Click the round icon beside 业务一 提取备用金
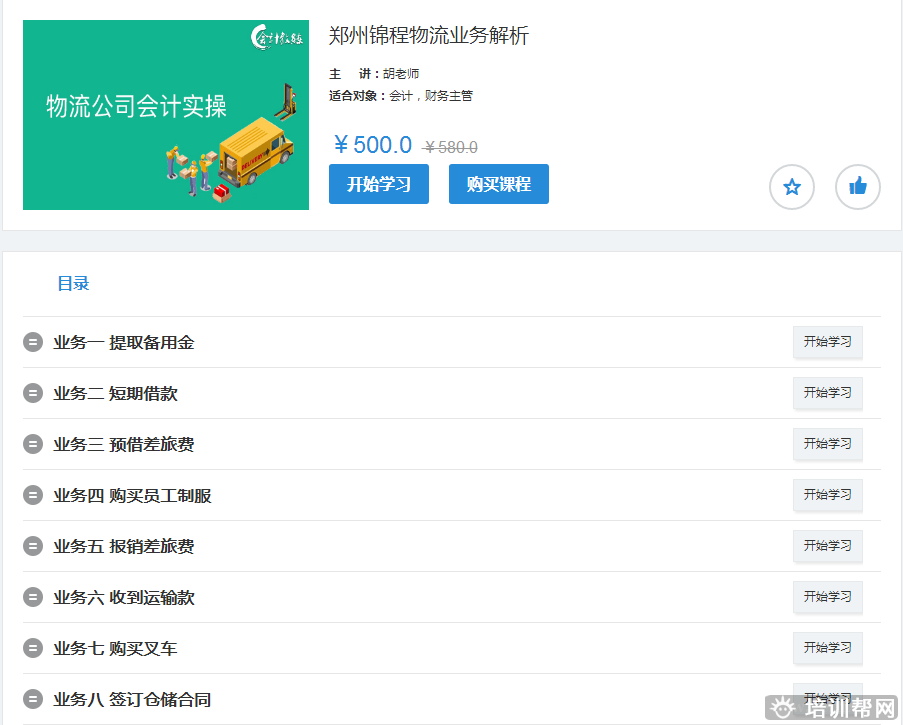903x725 pixels. click(x=33, y=342)
